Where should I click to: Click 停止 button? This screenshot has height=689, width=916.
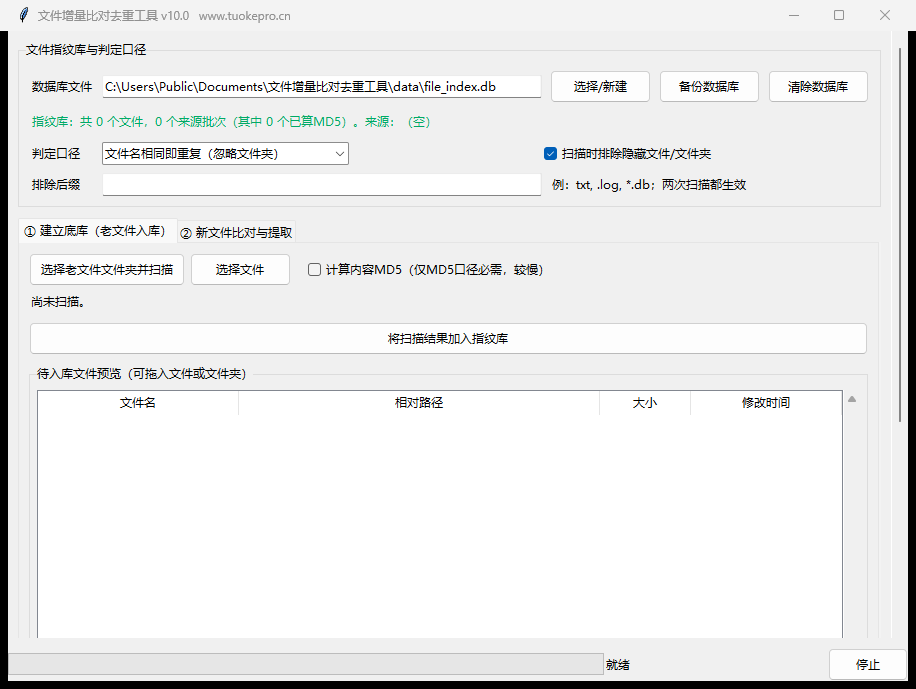[868, 664]
